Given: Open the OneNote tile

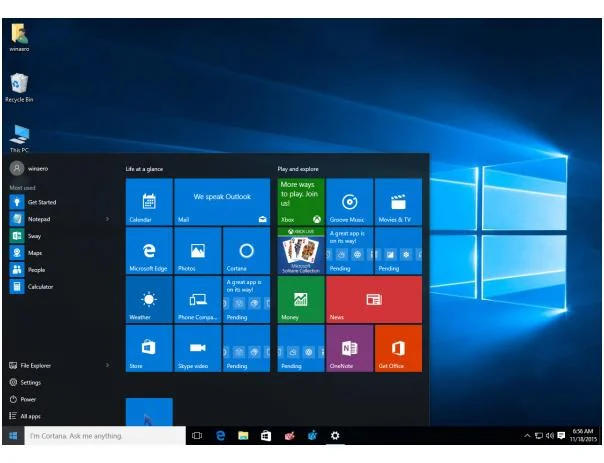Looking at the screenshot, I should tap(349, 348).
